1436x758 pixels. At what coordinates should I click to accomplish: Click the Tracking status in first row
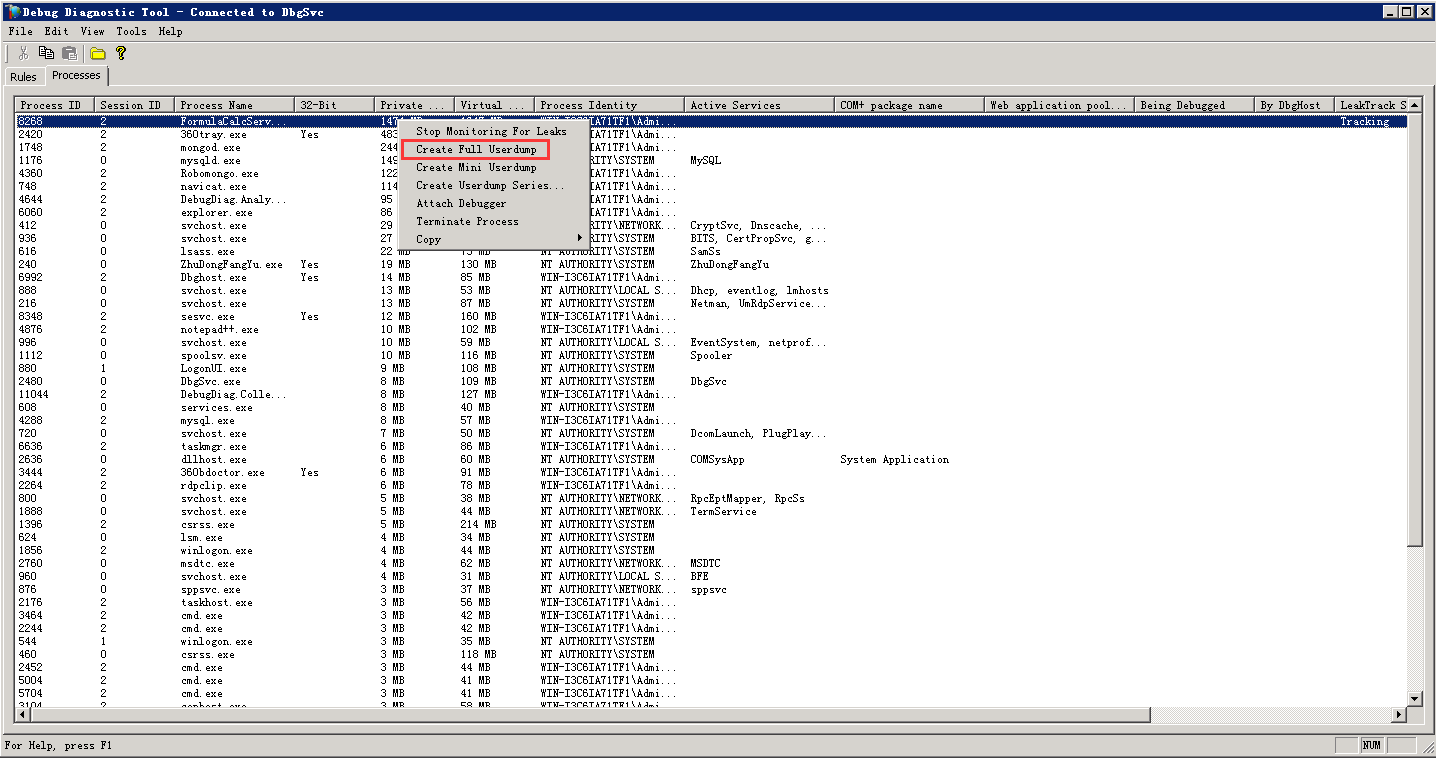[1365, 121]
